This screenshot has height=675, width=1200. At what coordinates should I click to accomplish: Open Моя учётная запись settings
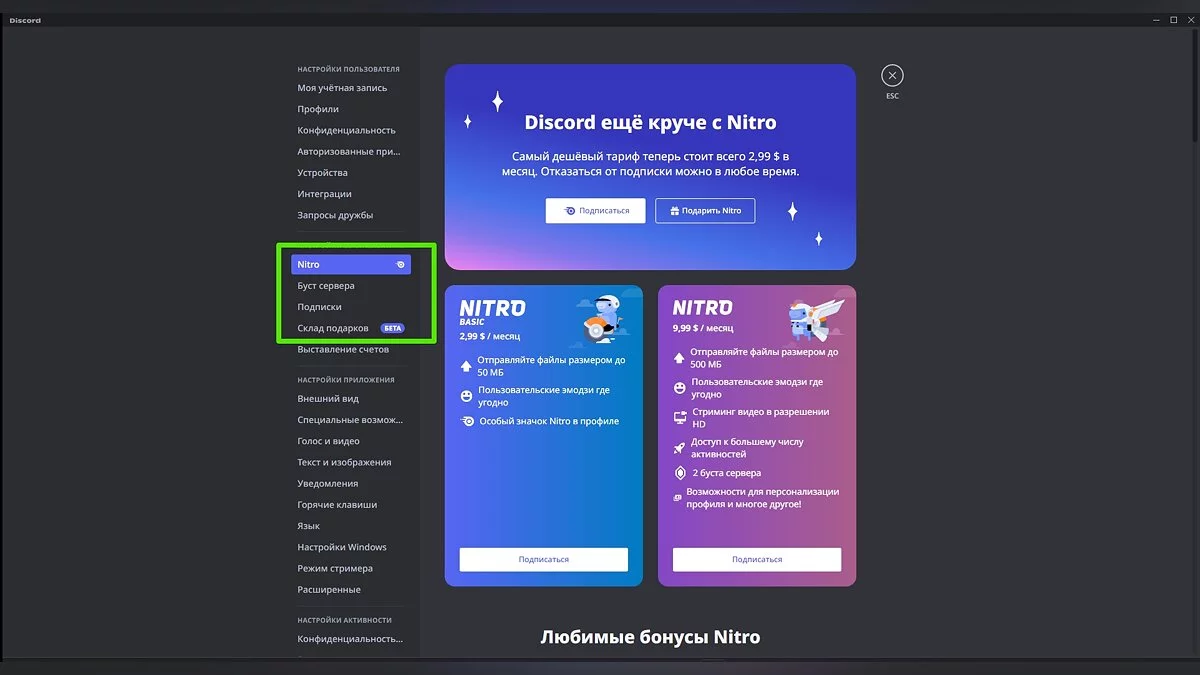click(342, 88)
